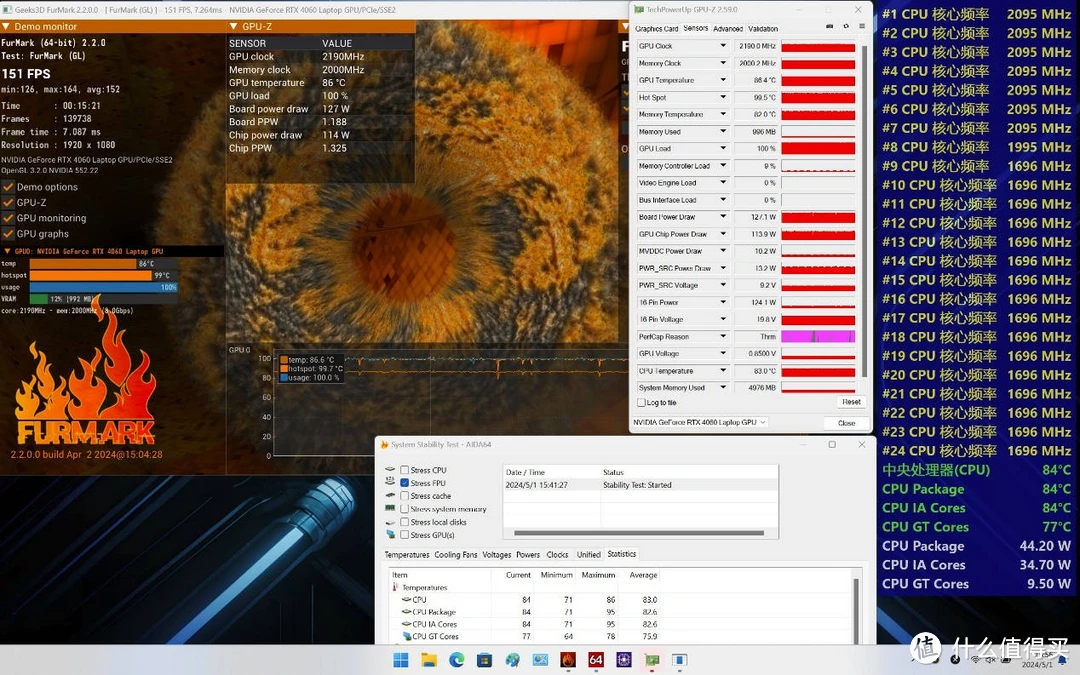Click GPU-Z screenshot camera icon
This screenshot has width=1080, height=675.
point(829,27)
